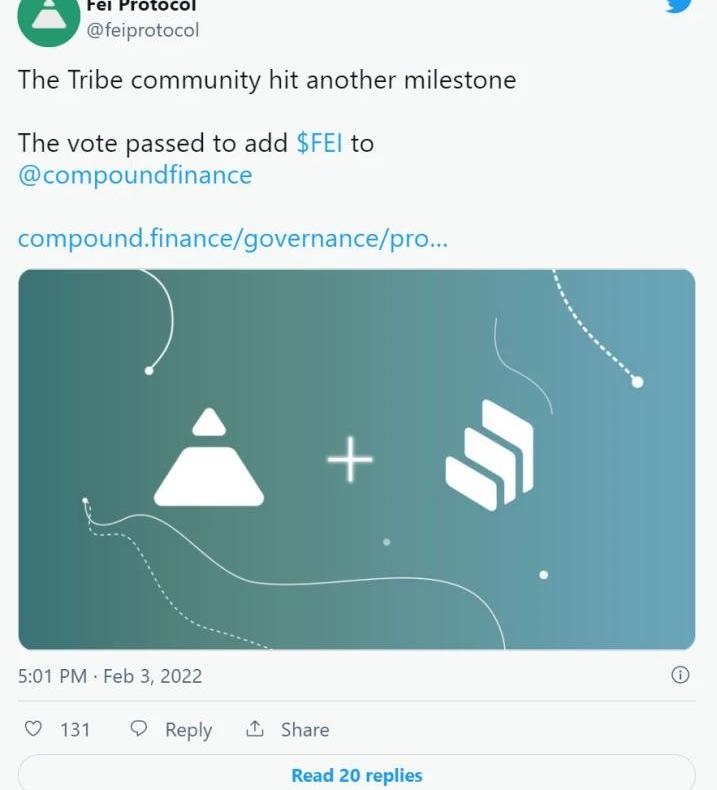Click the Fei Protocol display name
The height and width of the screenshot is (790, 717).
[141, 6]
